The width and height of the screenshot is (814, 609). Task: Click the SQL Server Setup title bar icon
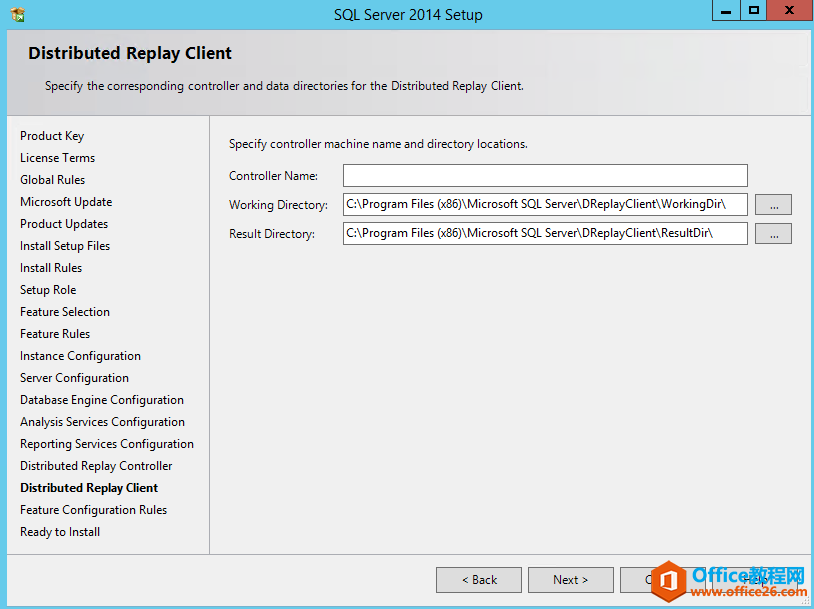click(18, 15)
